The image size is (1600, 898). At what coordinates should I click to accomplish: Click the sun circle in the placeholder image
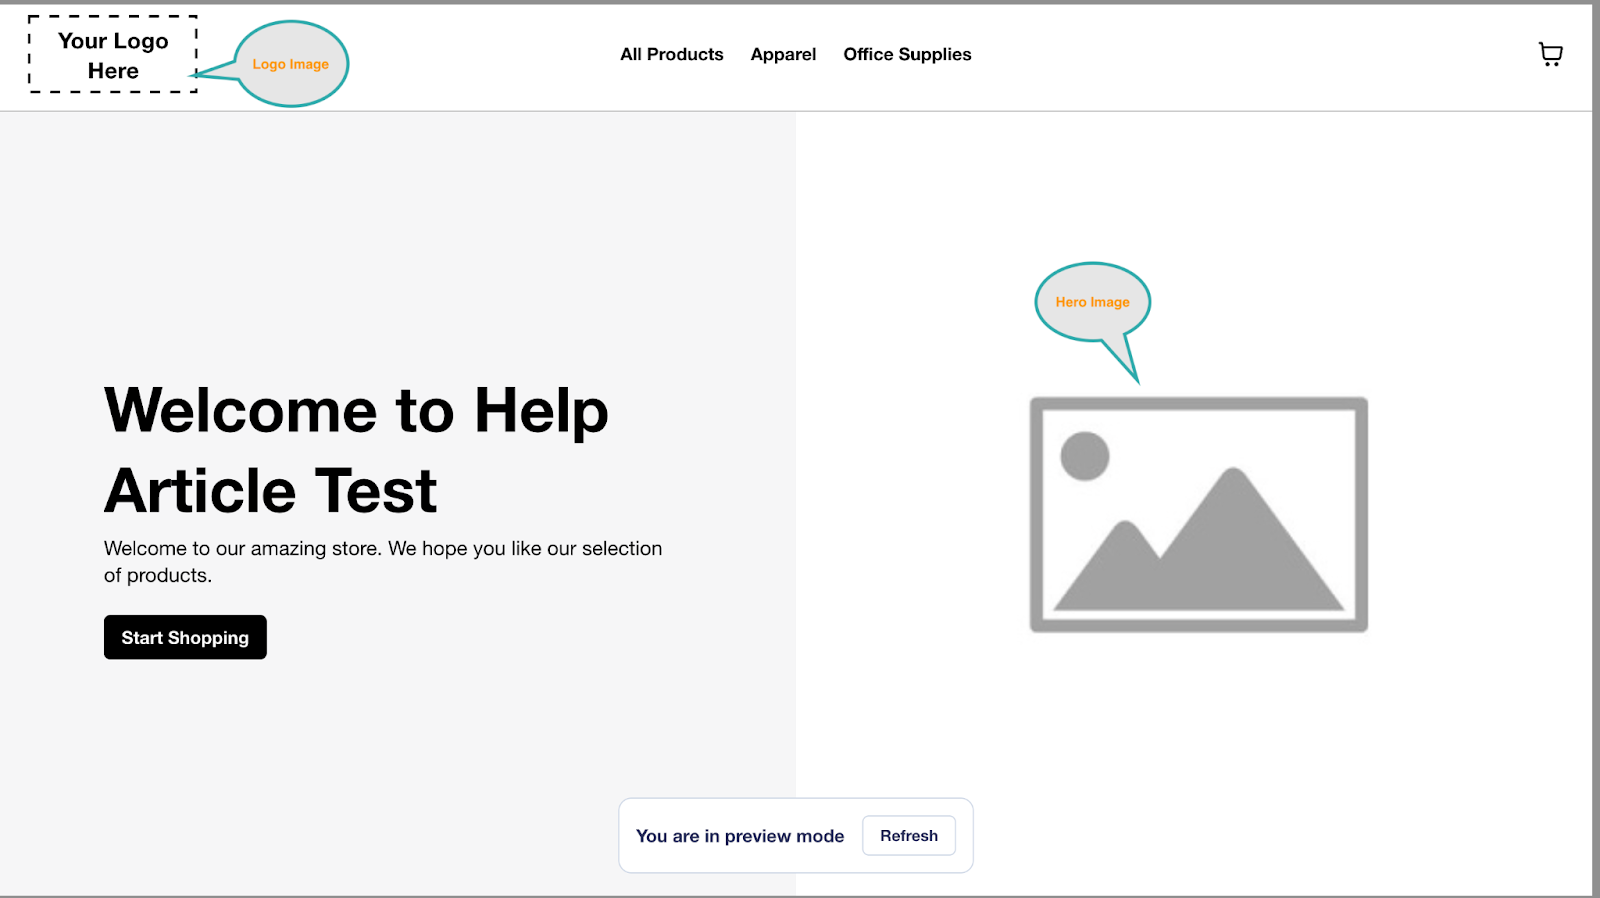coord(1084,456)
